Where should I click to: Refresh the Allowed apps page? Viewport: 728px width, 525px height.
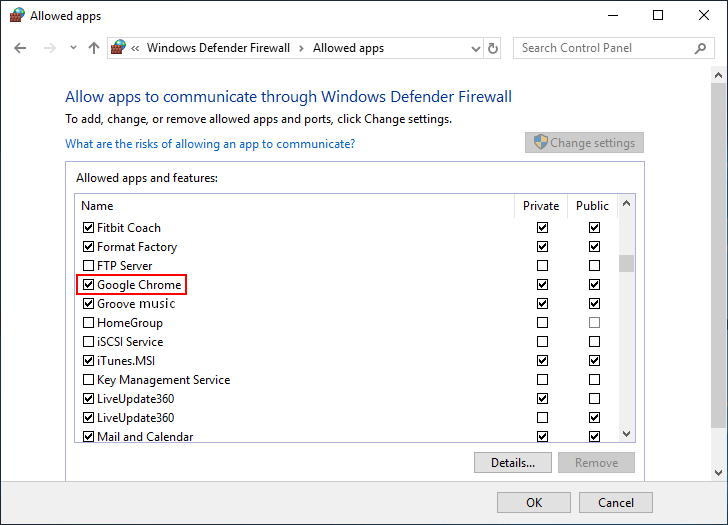[493, 48]
